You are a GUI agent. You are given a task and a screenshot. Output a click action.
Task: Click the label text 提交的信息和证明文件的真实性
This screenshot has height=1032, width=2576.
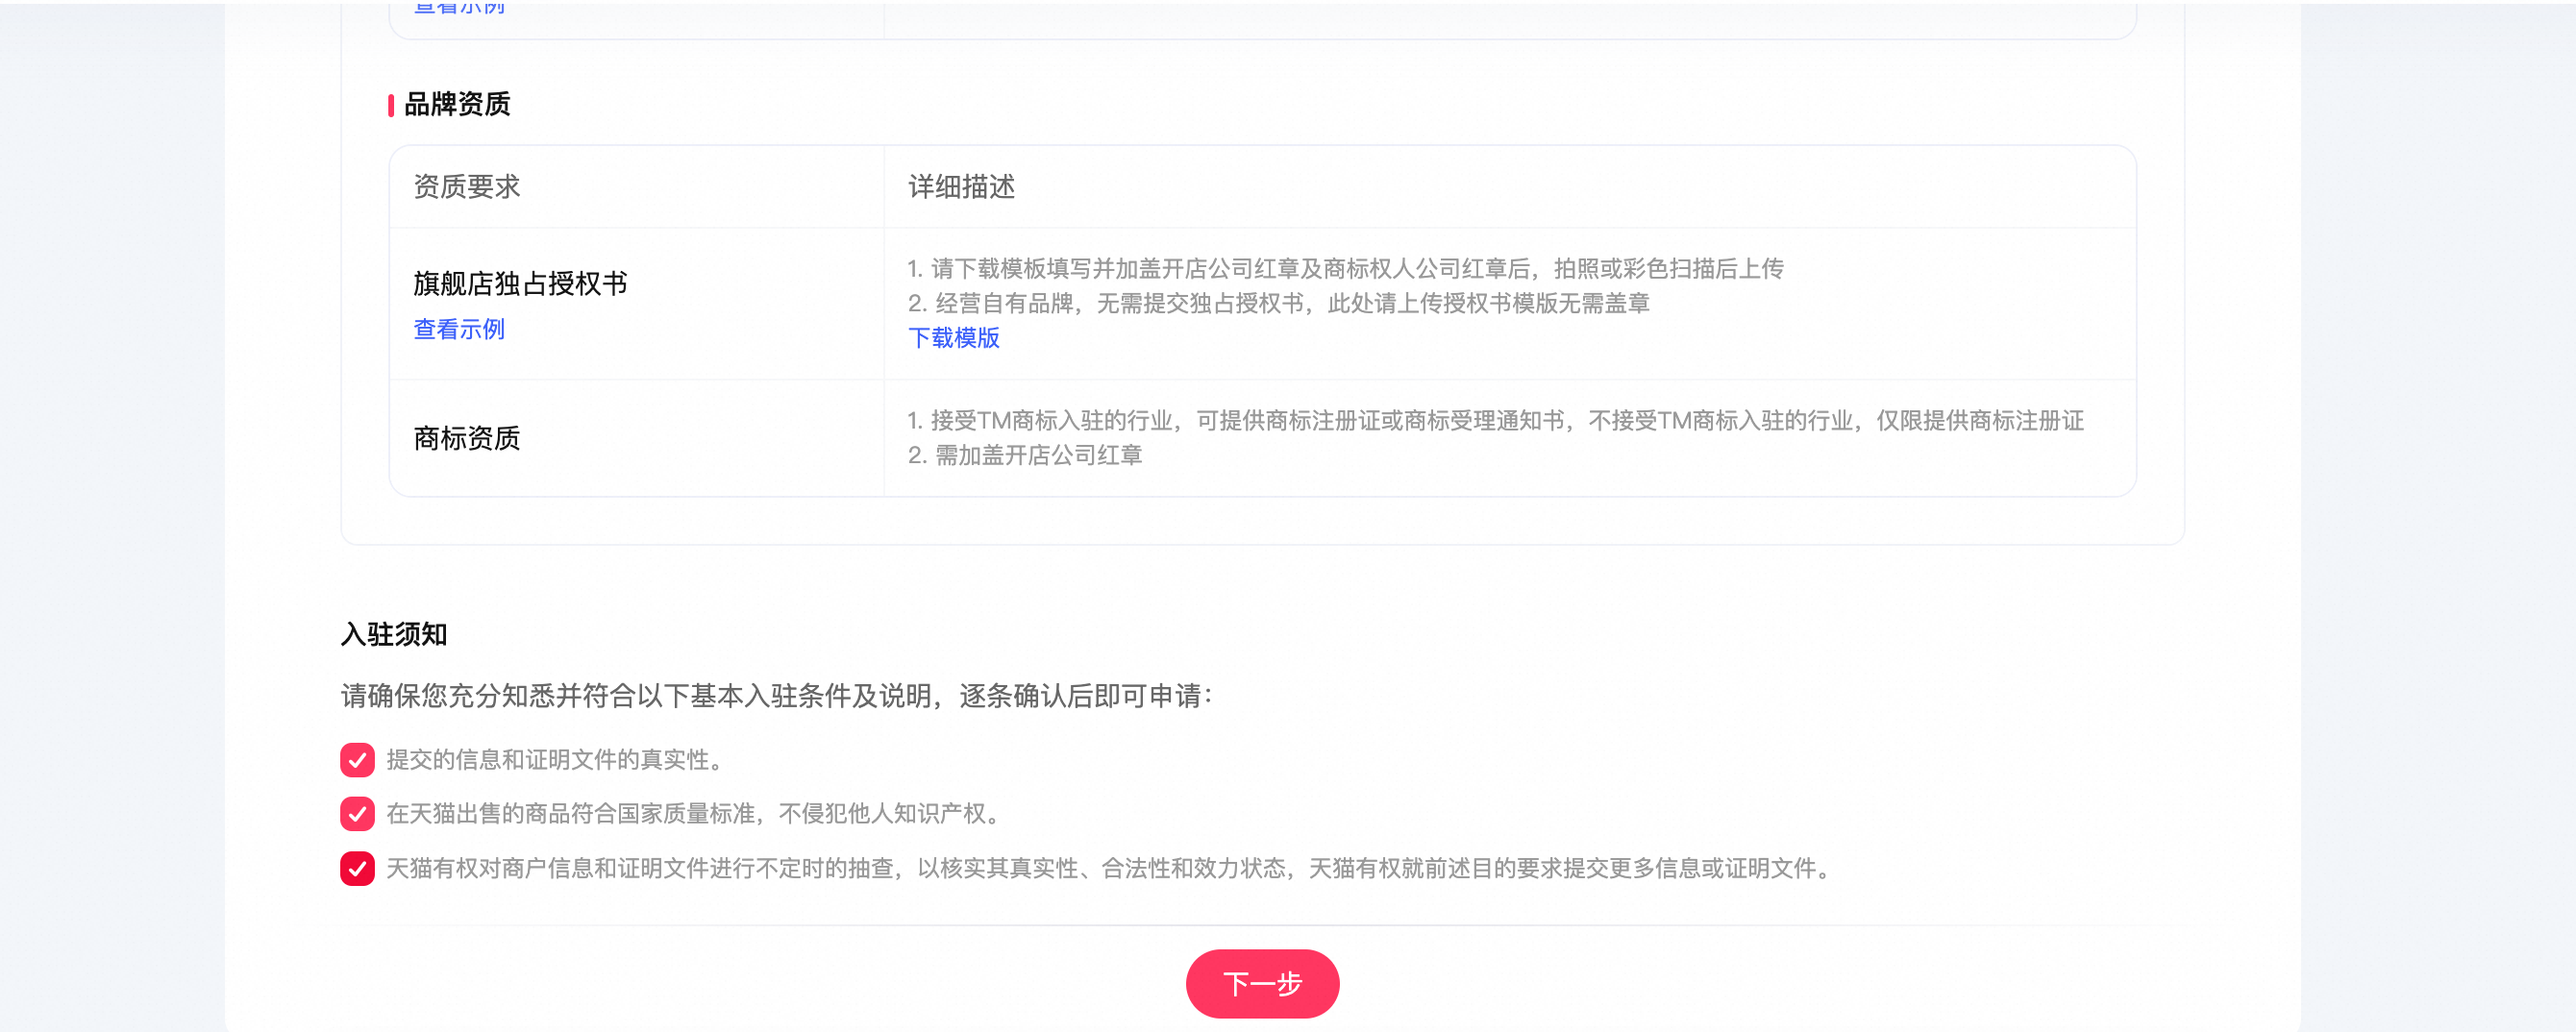554,760
